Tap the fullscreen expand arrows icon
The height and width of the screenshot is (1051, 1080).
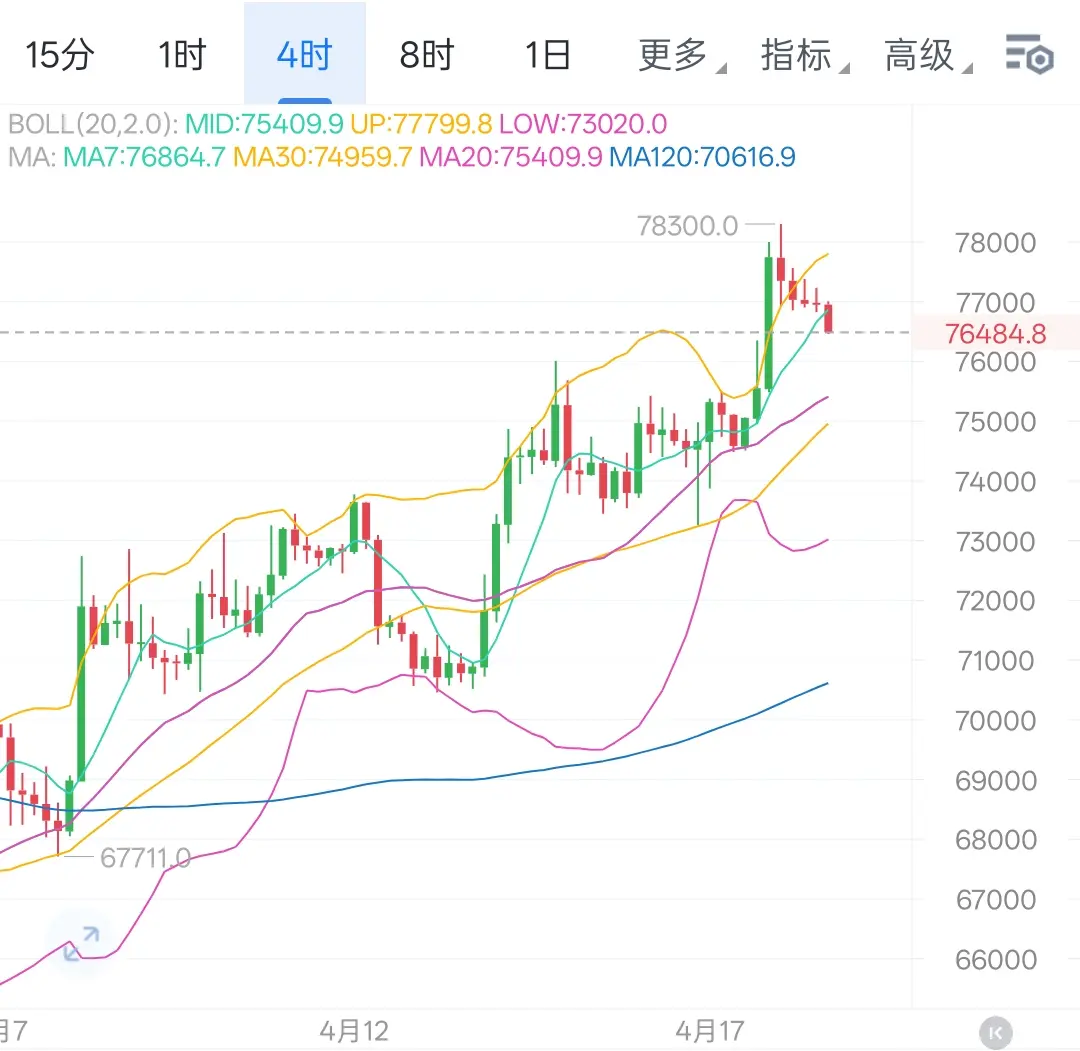pyautogui.click(x=81, y=943)
